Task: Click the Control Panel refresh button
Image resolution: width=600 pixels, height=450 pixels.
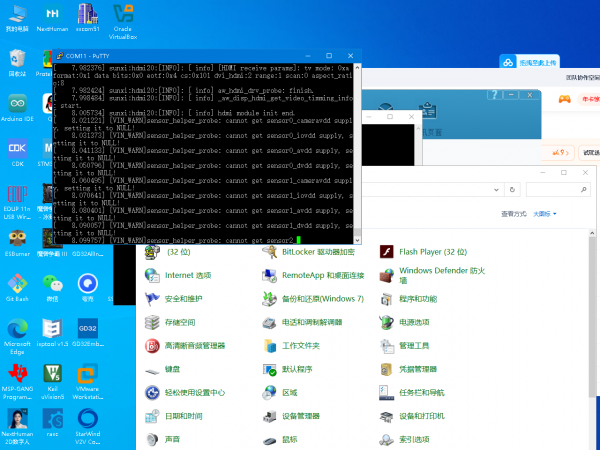Action: pos(514,187)
